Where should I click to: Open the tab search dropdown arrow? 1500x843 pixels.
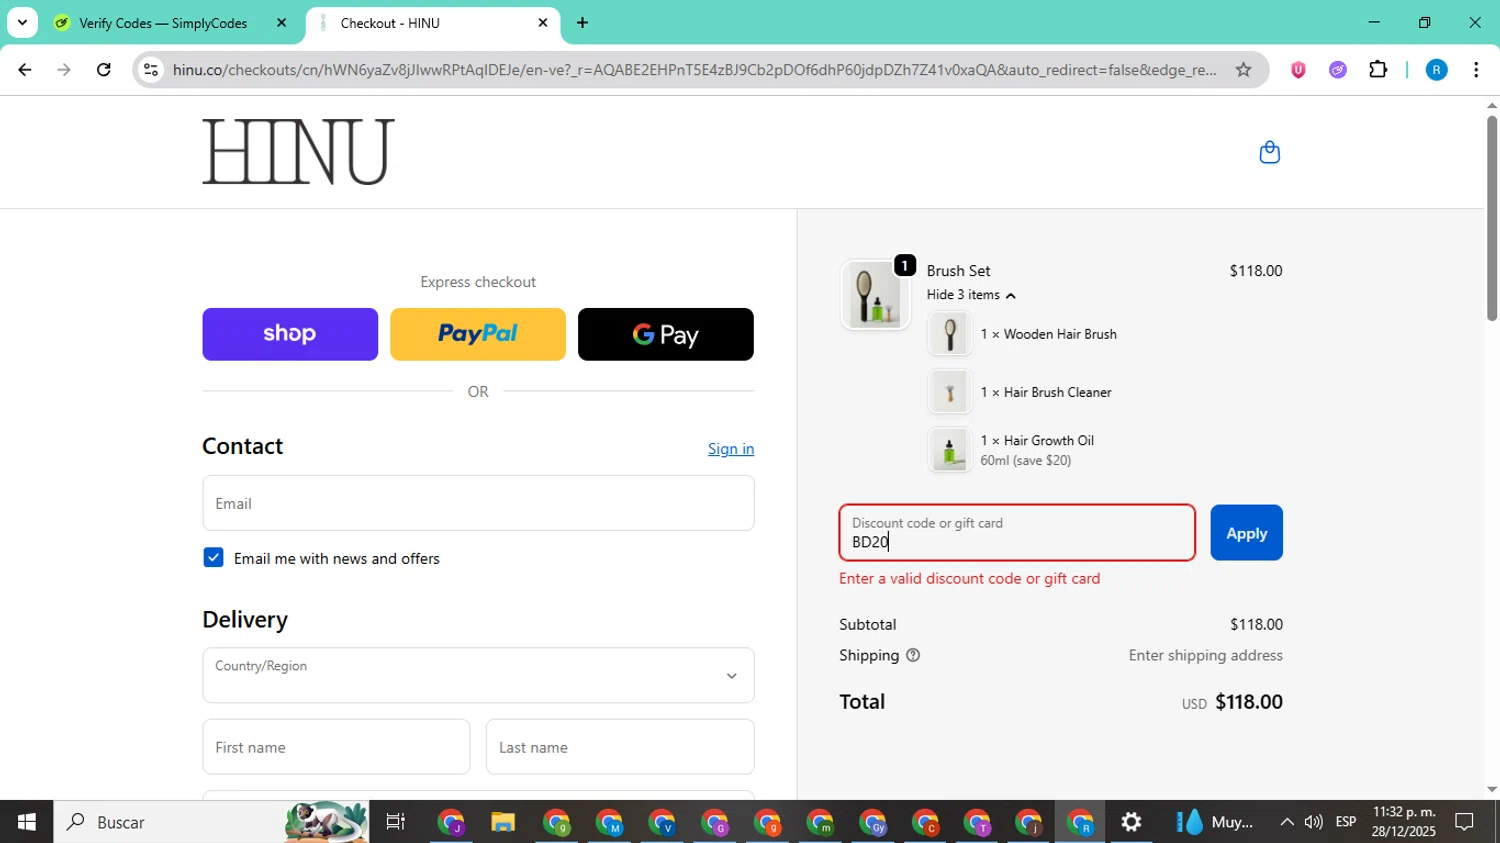click(22, 23)
